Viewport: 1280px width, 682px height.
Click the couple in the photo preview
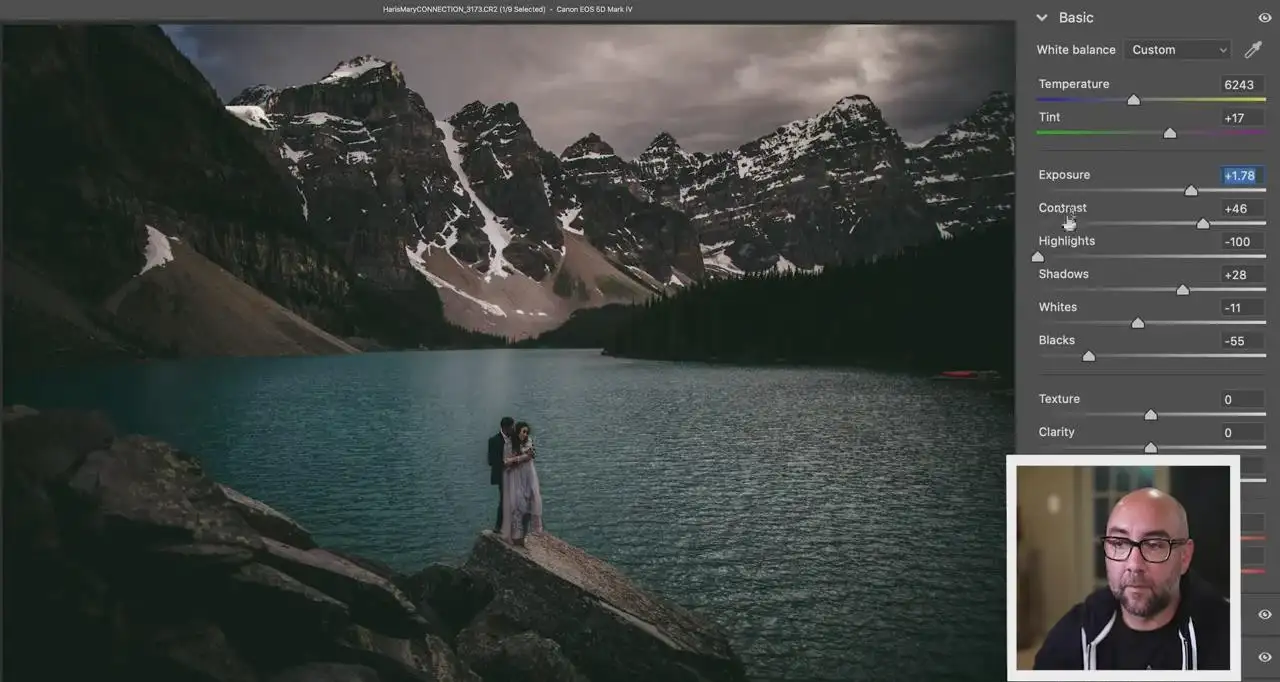click(515, 481)
